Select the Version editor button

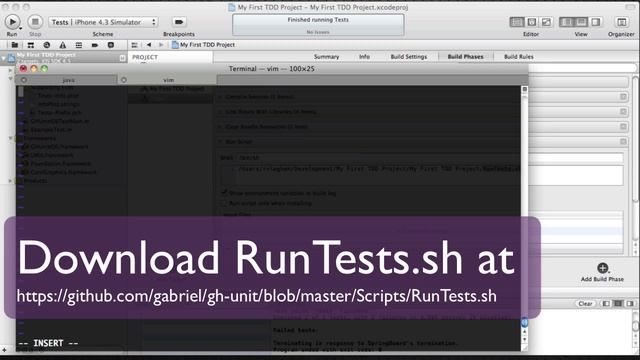point(547,22)
